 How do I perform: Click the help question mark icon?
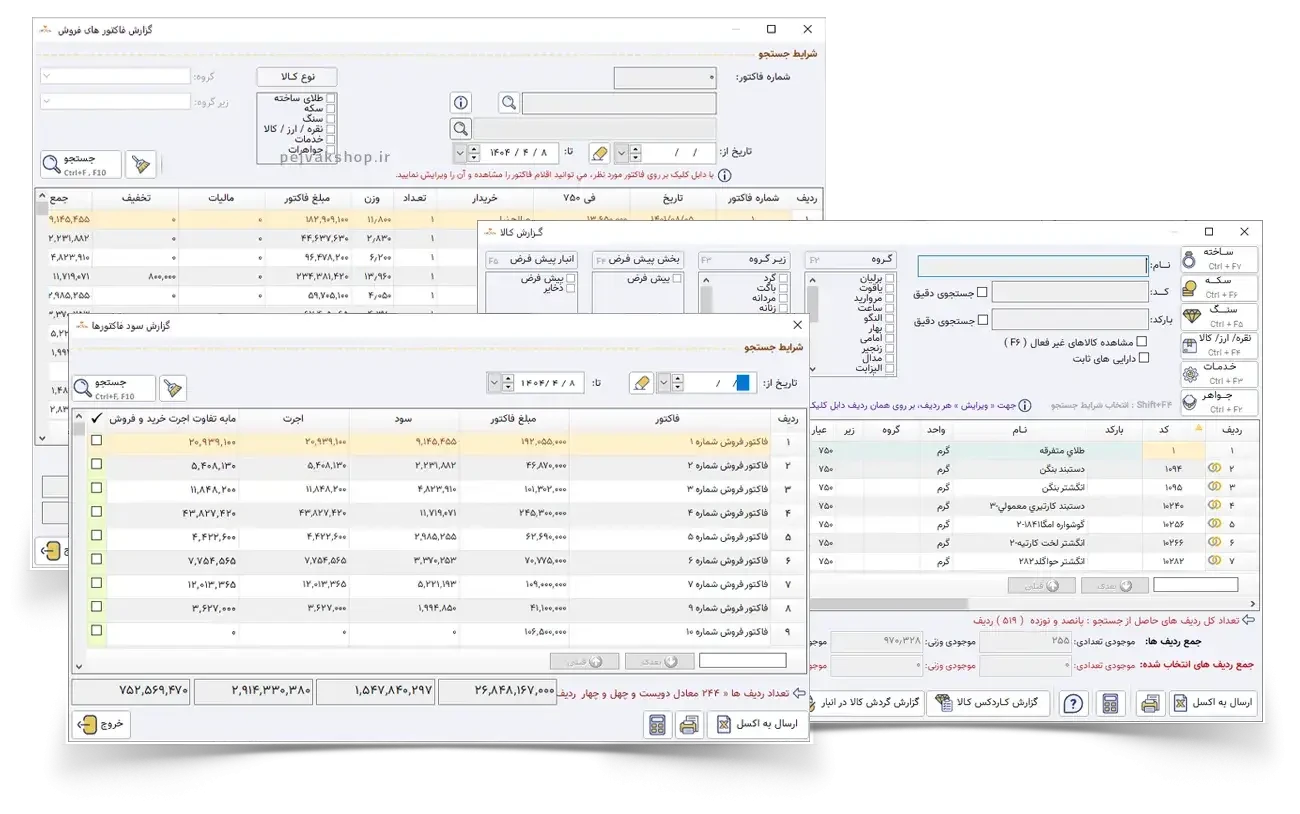[x=1073, y=703]
